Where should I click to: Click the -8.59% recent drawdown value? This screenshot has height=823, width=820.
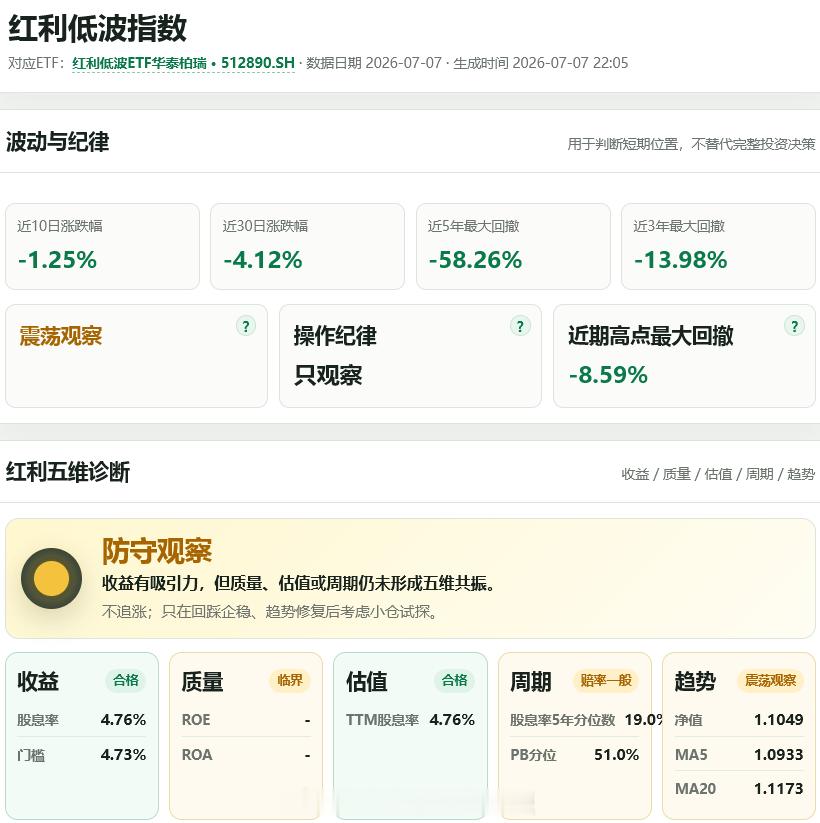click(x=608, y=375)
